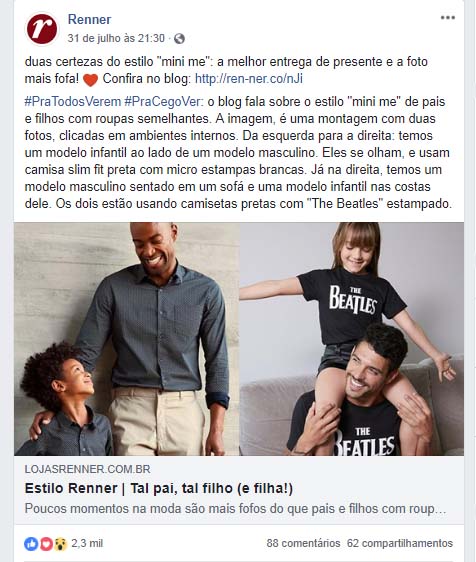Visit the LOJASRENNER.COM.BR domain link
This screenshot has width=476, height=562.
pos(87,469)
